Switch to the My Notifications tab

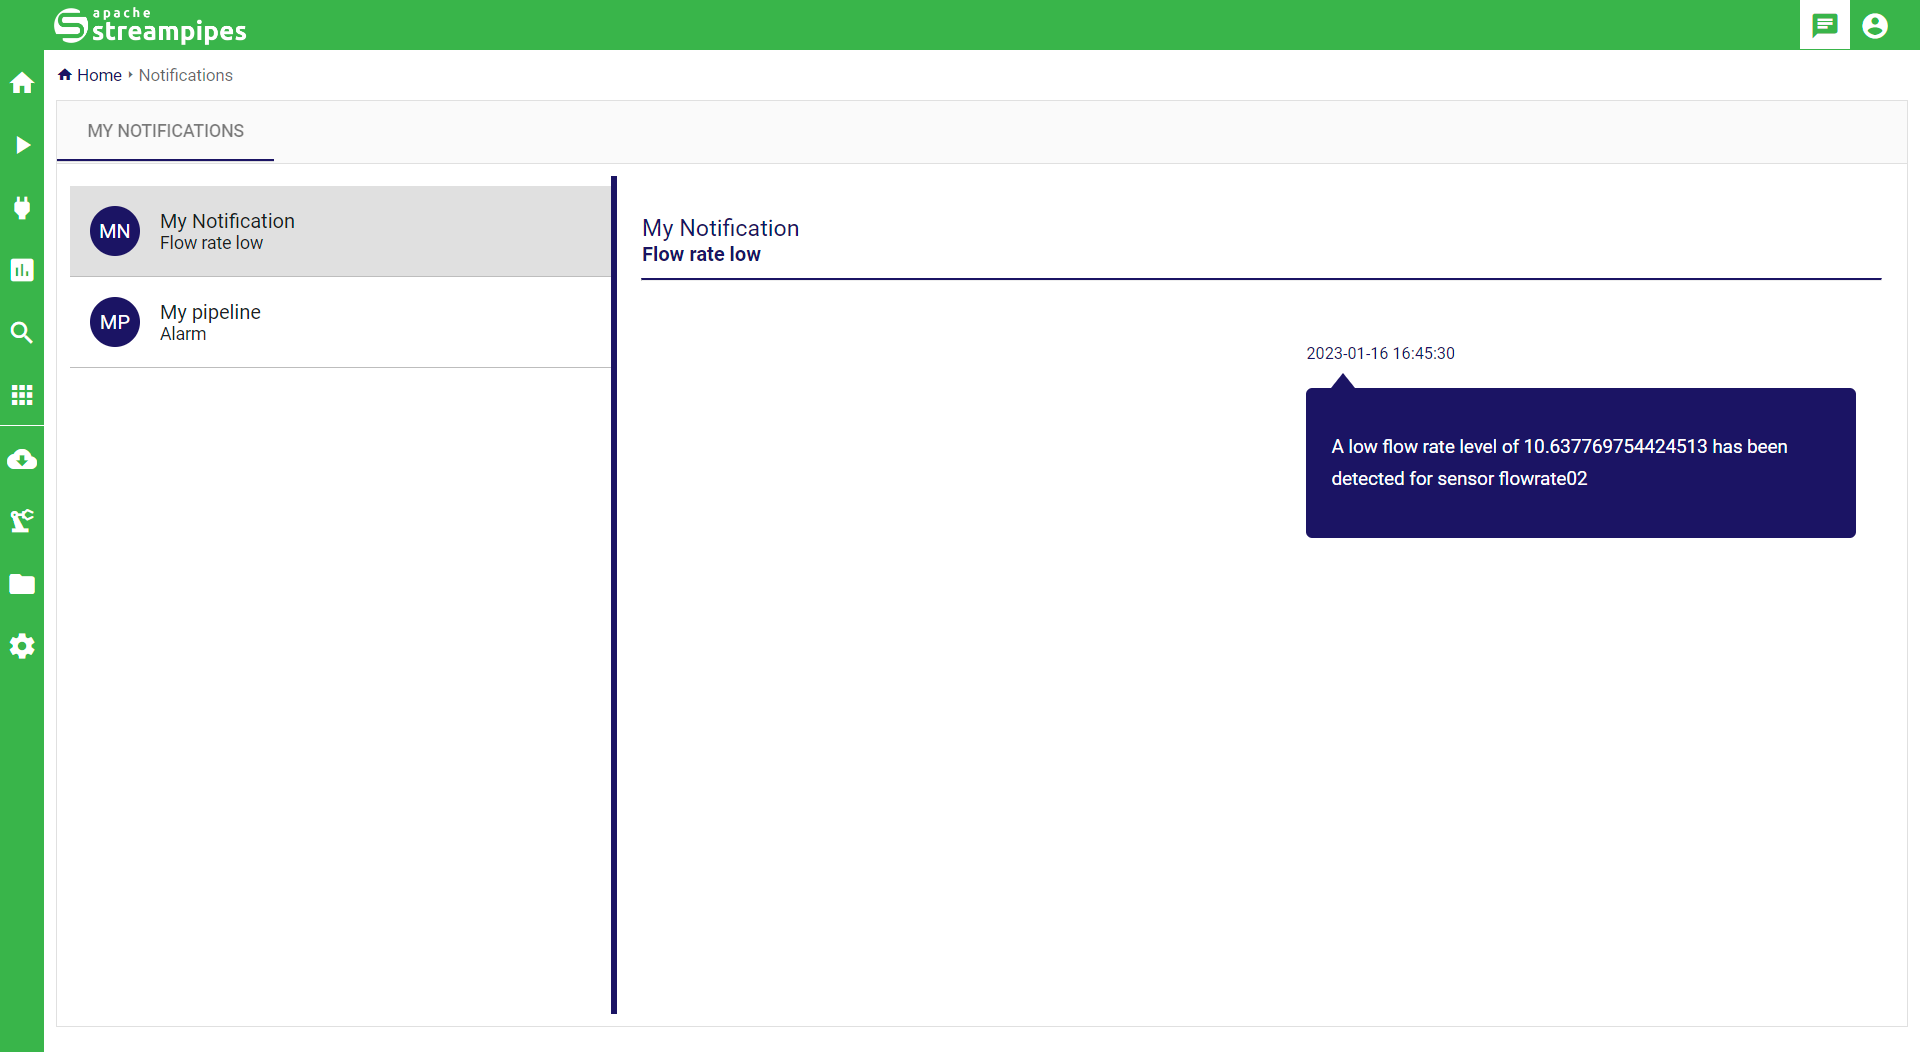click(x=166, y=131)
